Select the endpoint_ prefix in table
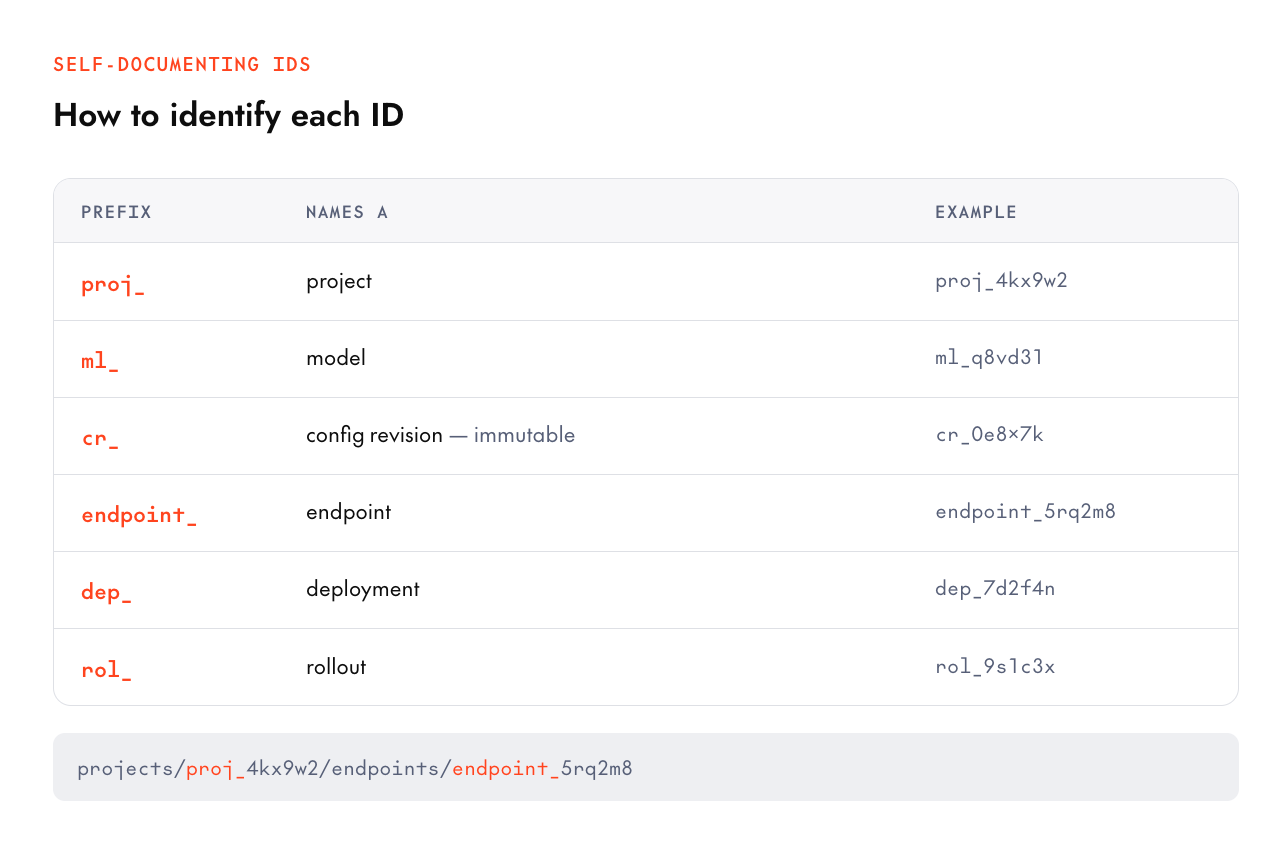This screenshot has width=1284, height=846. point(139,515)
